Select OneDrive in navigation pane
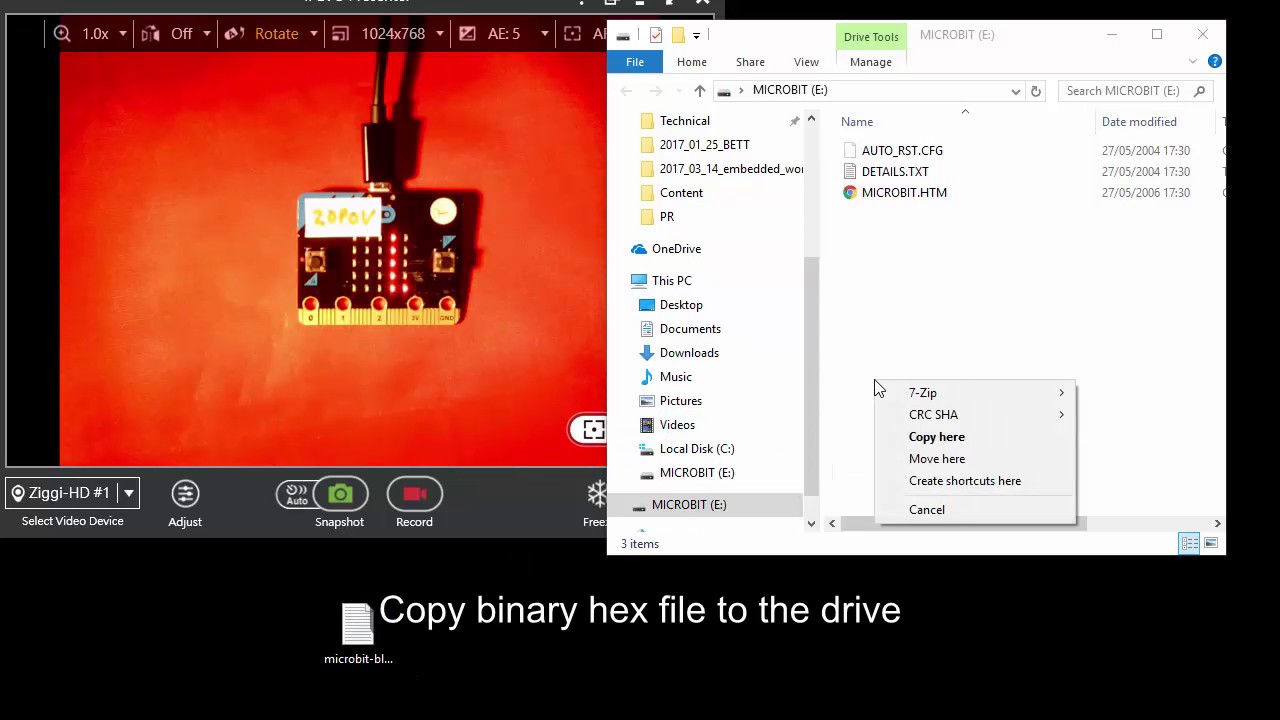The image size is (1280, 720). (676, 249)
